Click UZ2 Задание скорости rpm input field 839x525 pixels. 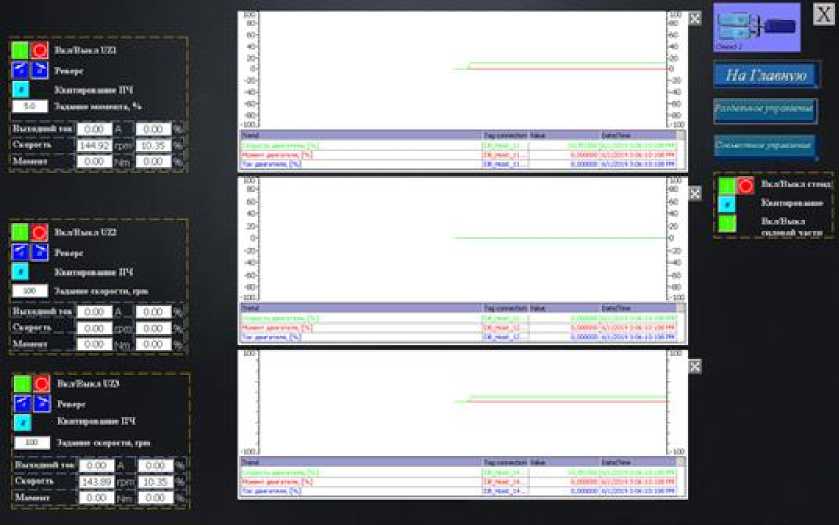click(30, 291)
